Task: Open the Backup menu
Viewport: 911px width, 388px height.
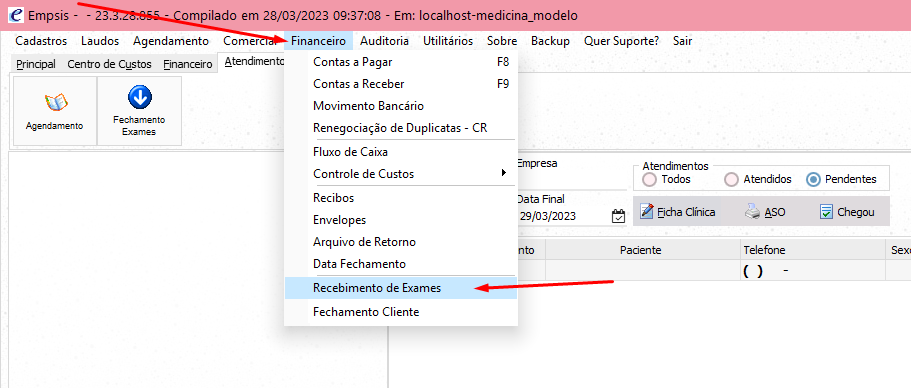Action: coord(550,41)
